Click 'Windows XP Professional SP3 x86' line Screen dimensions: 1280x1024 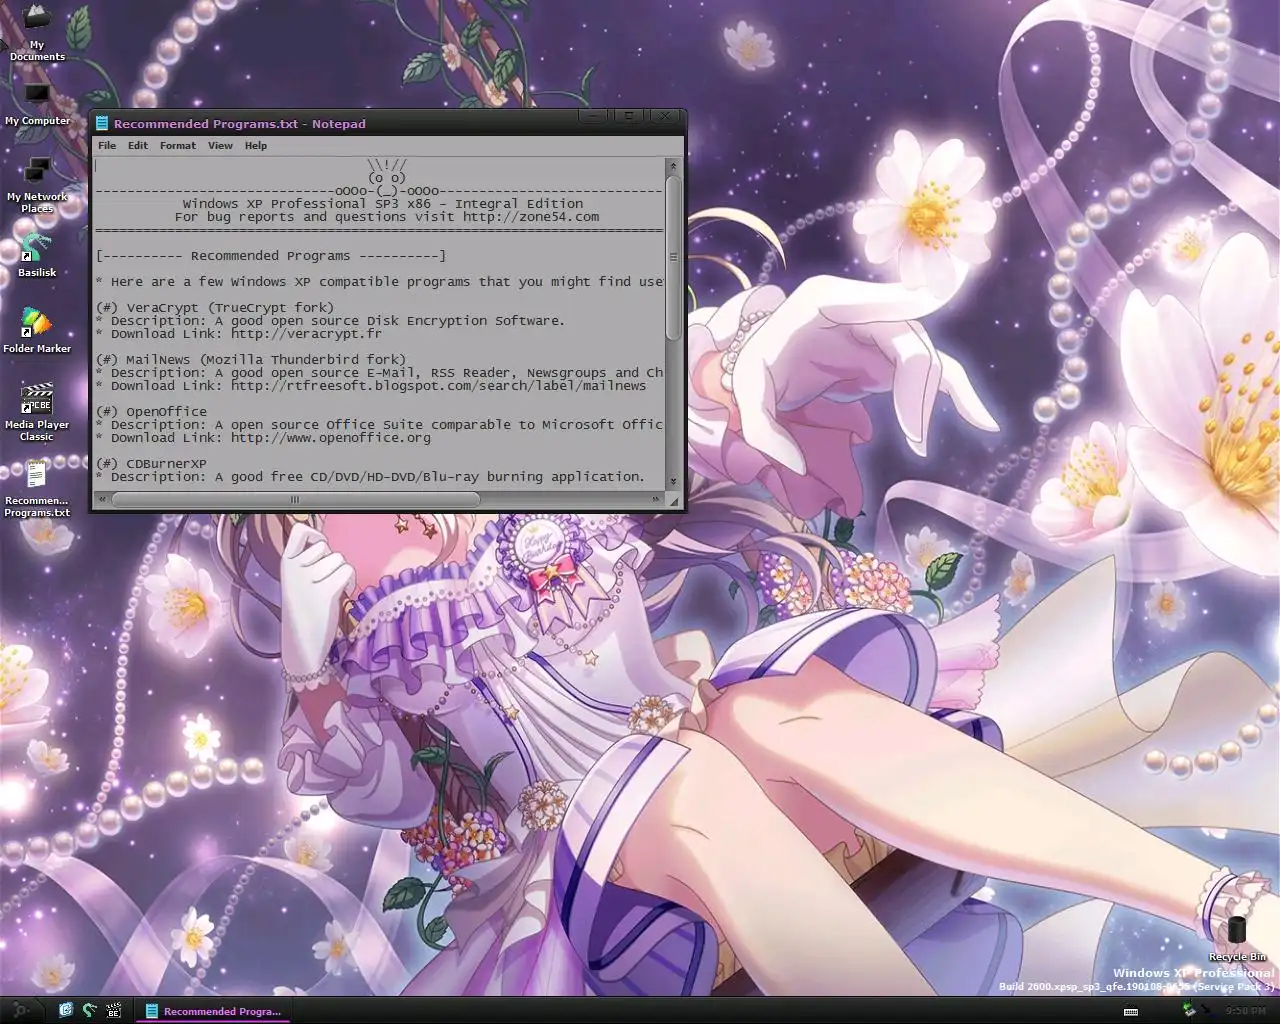[383, 204]
